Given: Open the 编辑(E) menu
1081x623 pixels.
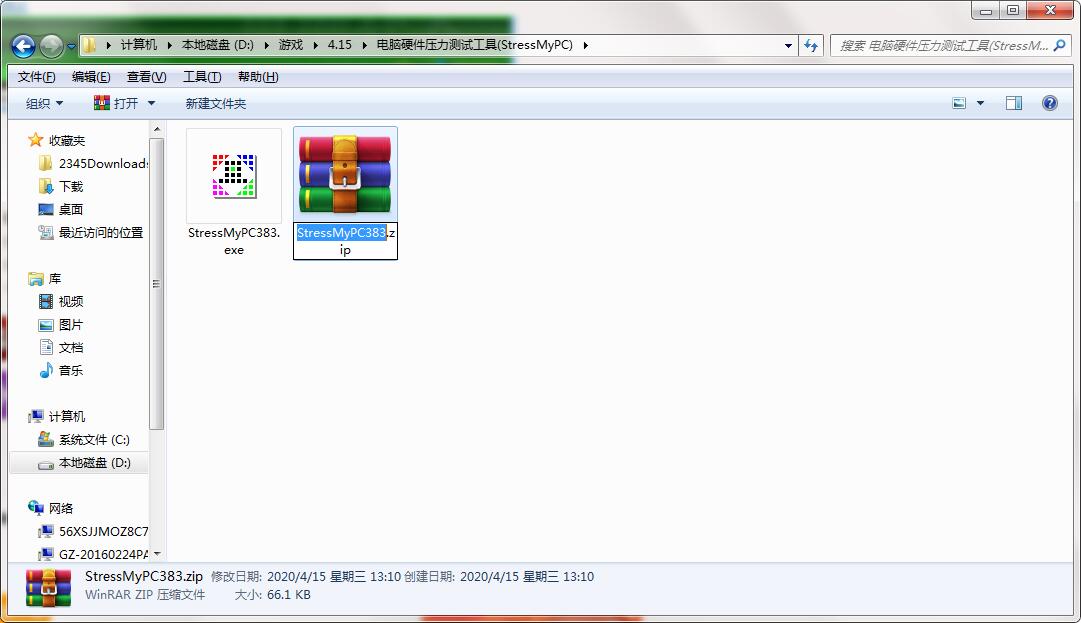Looking at the screenshot, I should tap(91, 76).
